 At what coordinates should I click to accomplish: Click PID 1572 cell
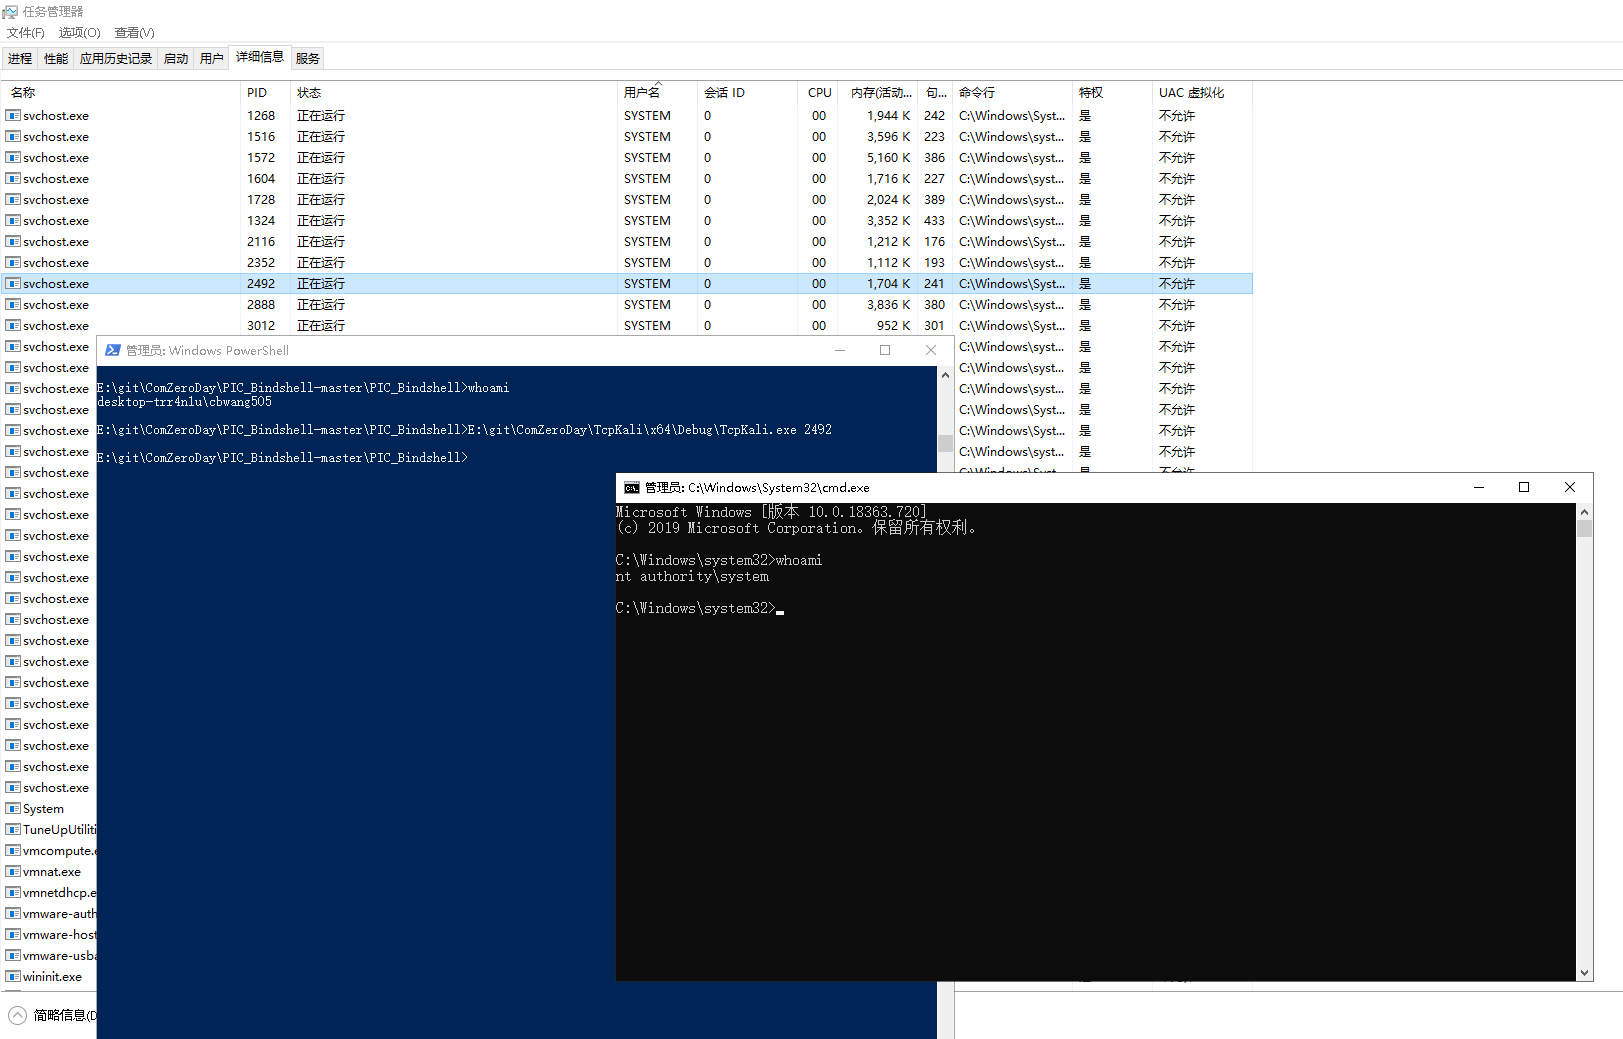[261, 158]
